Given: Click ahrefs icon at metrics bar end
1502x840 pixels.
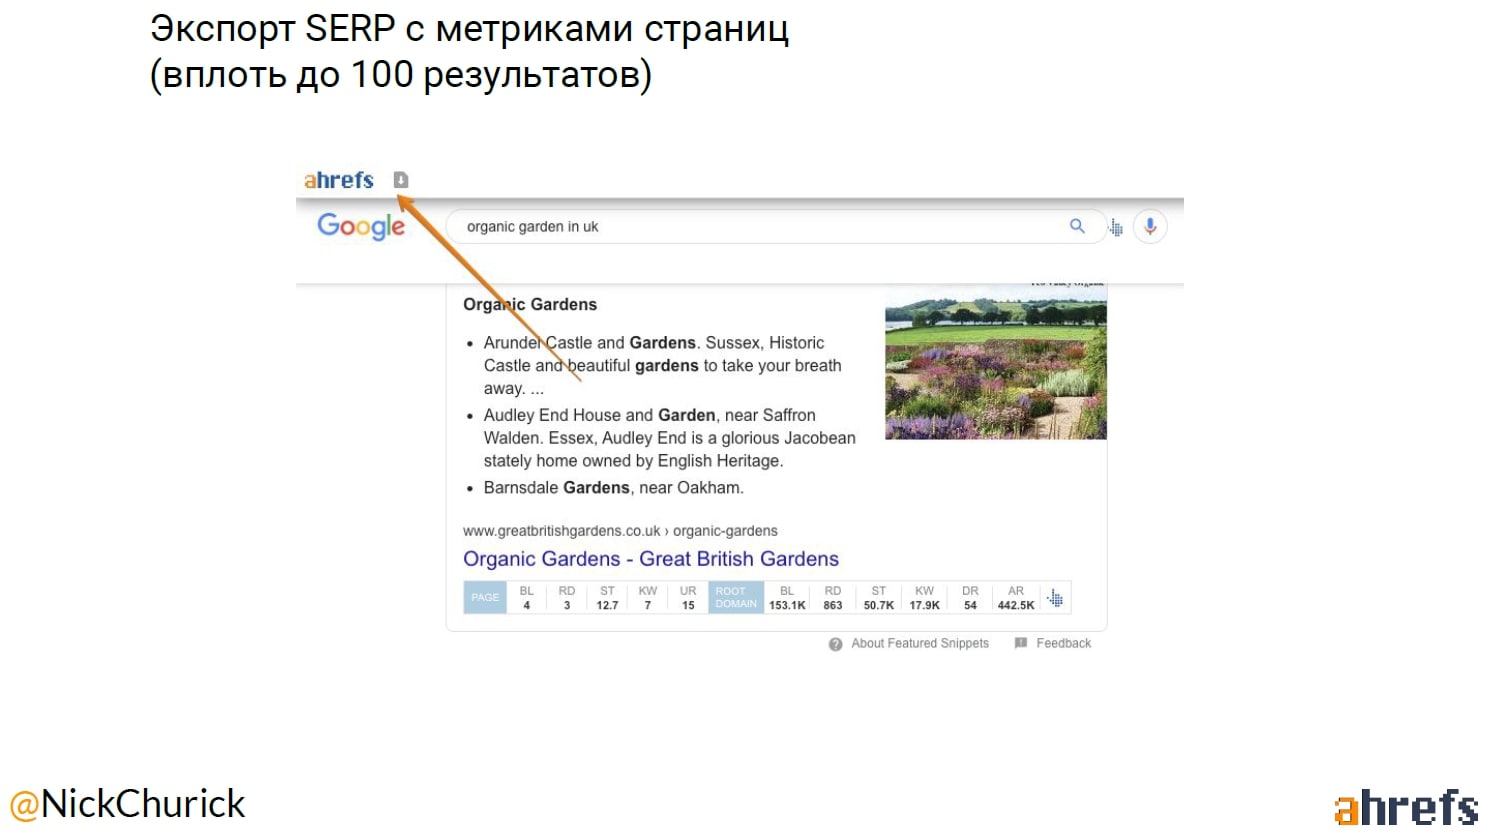Looking at the screenshot, I should (x=1055, y=598).
